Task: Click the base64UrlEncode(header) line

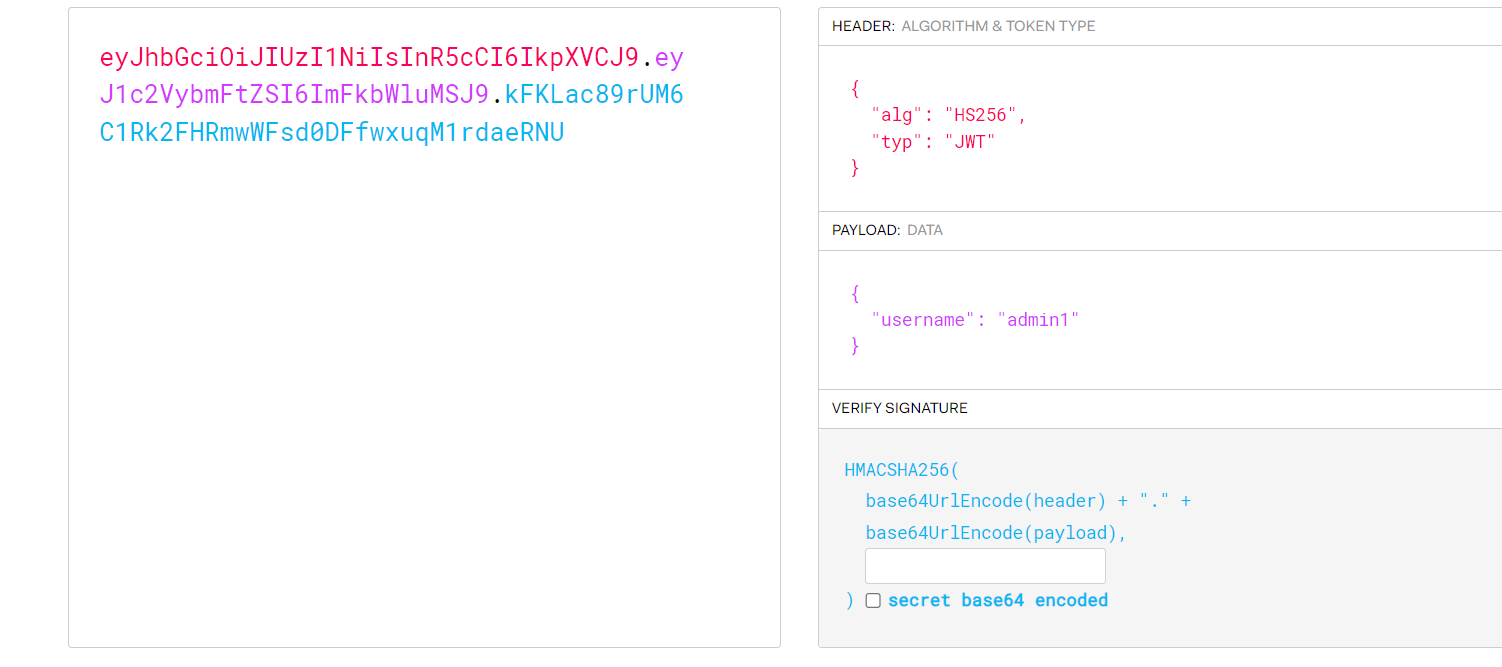Action: tap(986, 501)
